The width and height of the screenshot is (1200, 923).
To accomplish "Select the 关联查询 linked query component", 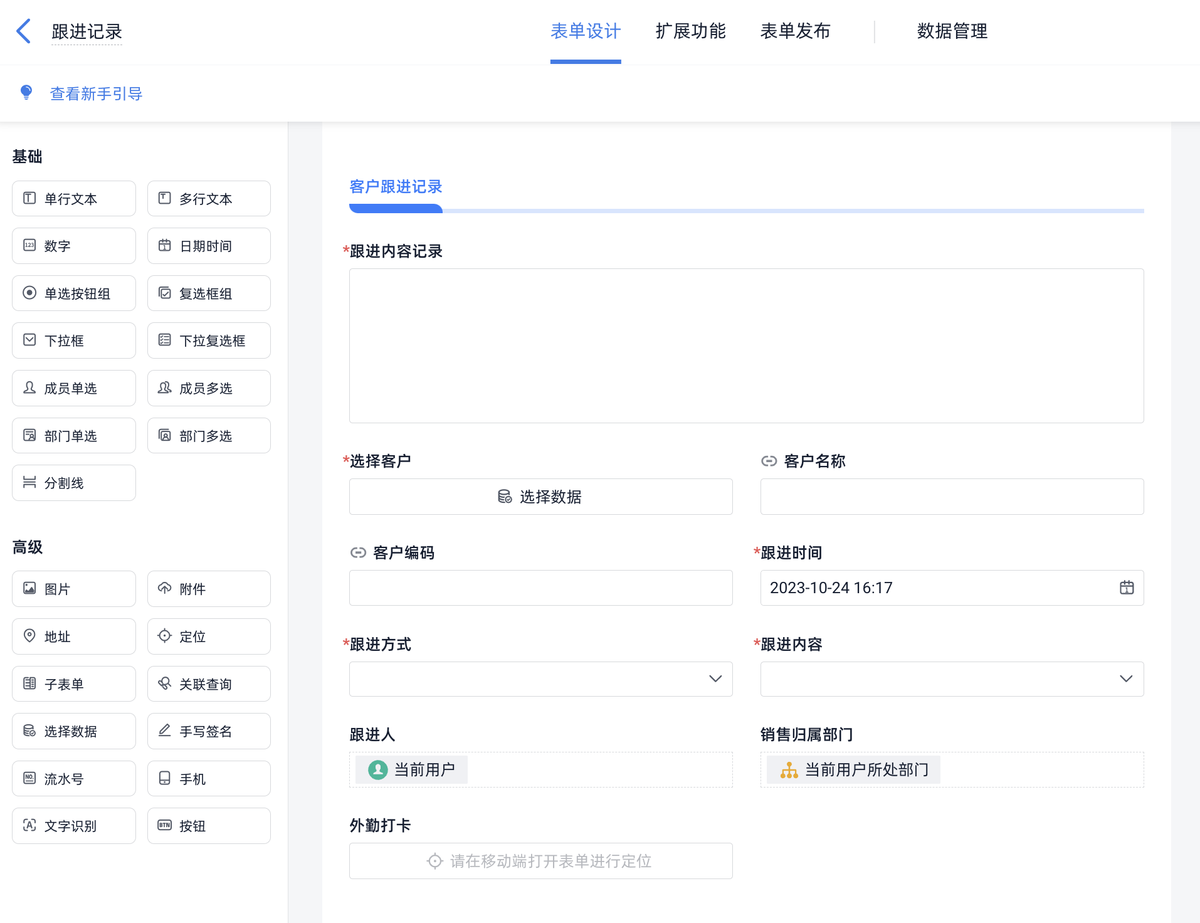I will 209,684.
